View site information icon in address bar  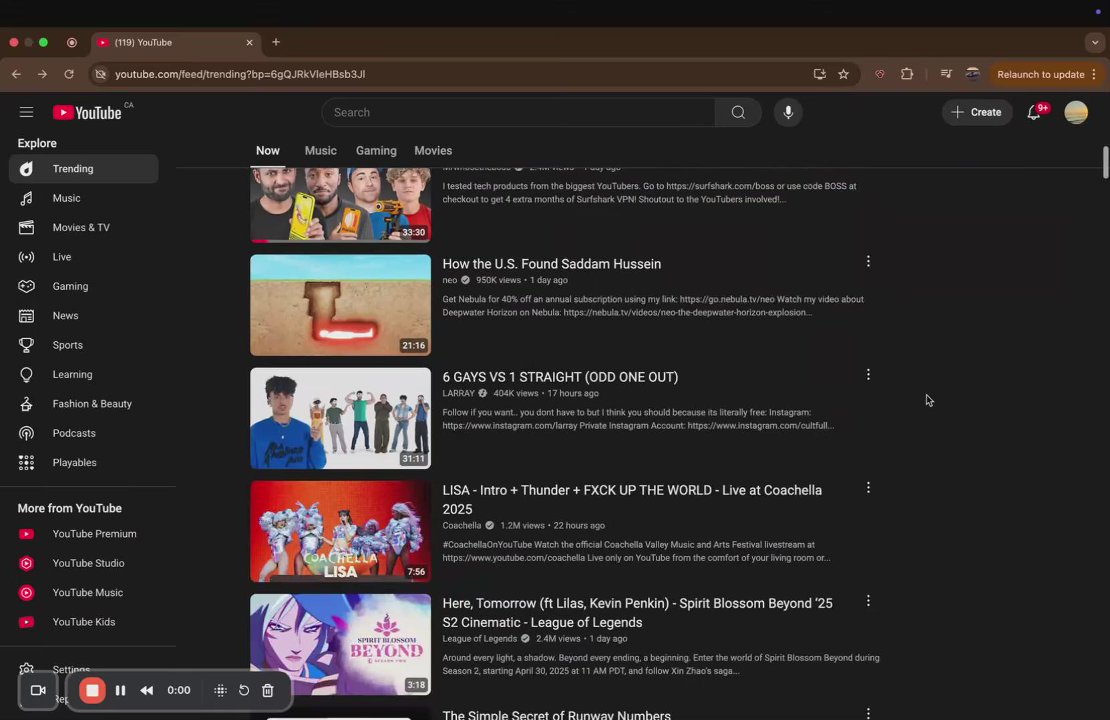pyautogui.click(x=101, y=74)
